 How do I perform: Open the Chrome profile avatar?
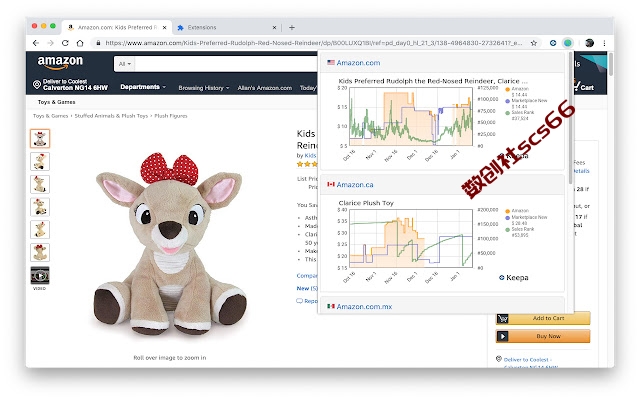point(589,43)
